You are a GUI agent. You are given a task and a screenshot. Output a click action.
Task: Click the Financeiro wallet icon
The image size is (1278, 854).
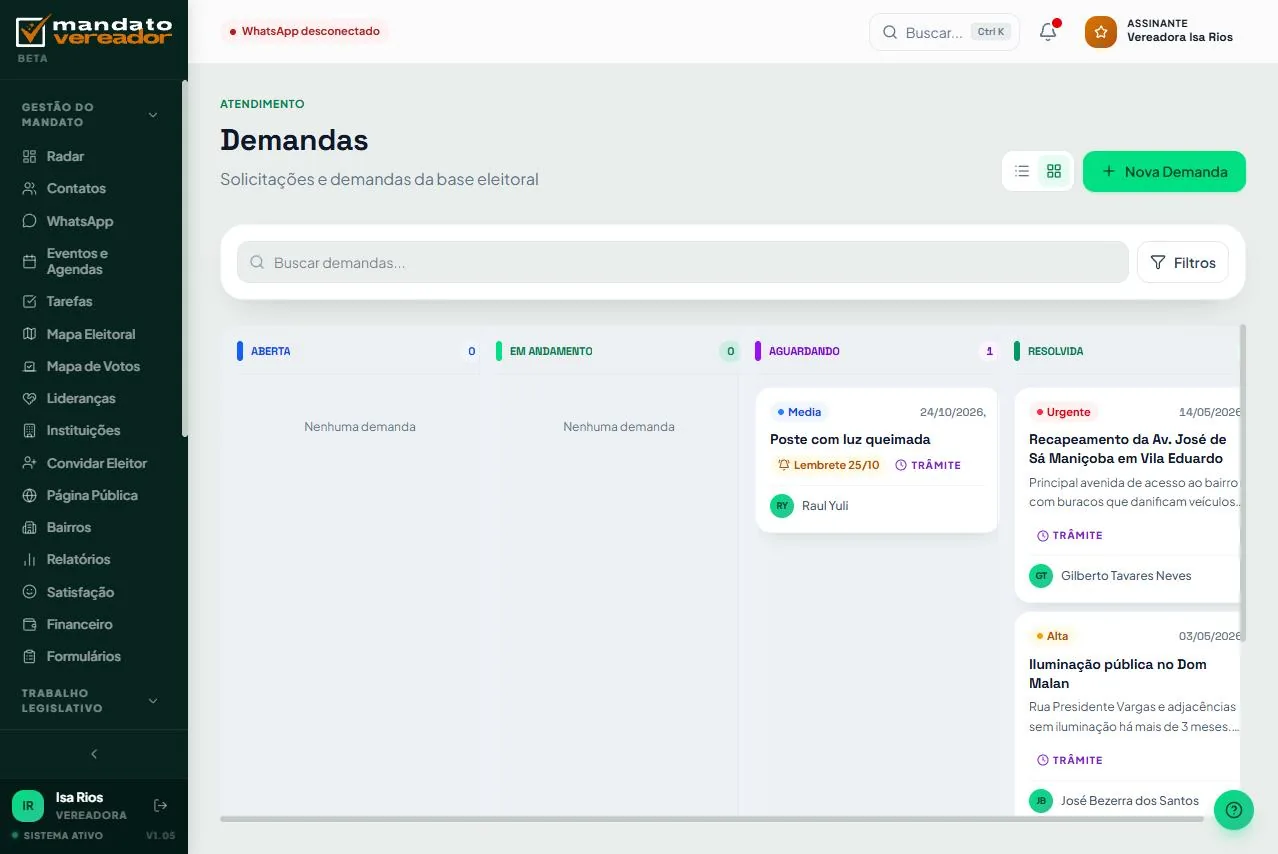[x=29, y=624]
